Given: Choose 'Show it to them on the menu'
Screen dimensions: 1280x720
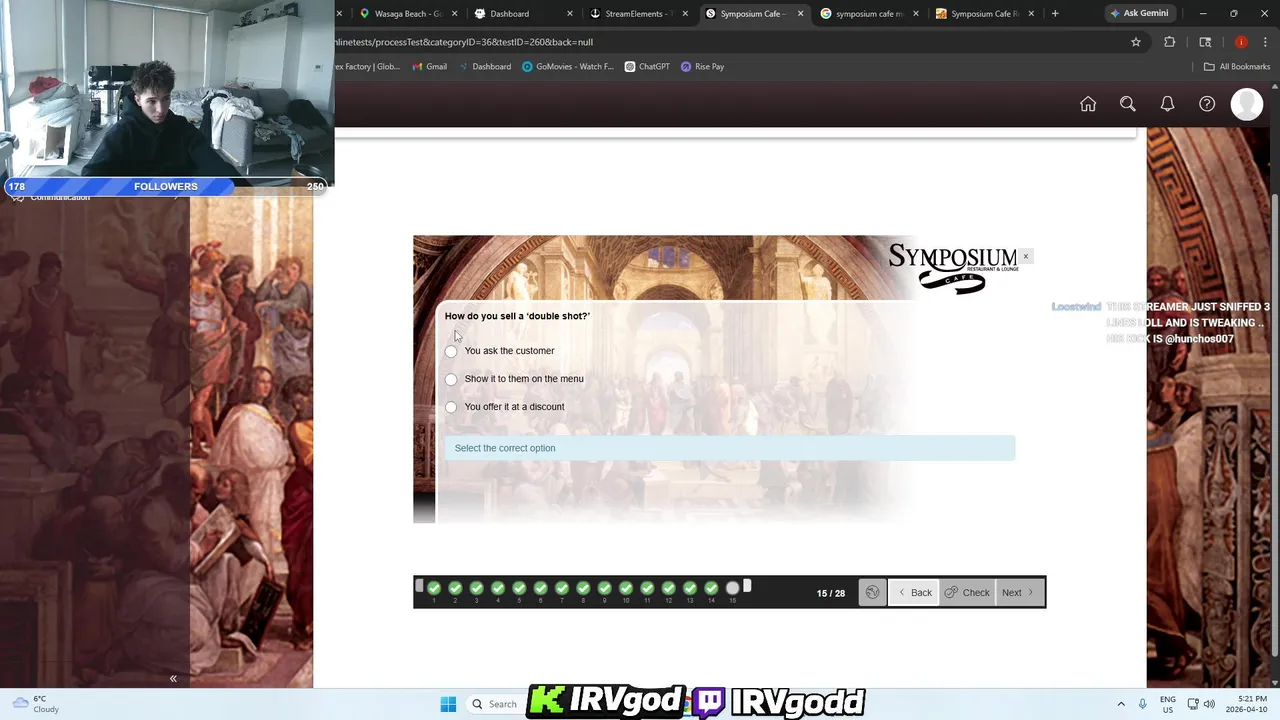Looking at the screenshot, I should point(451,379).
